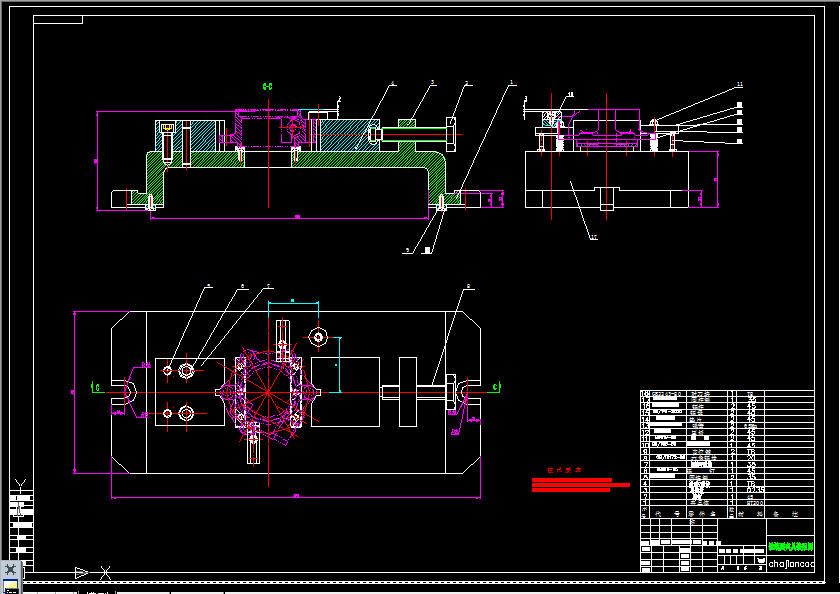The width and height of the screenshot is (840, 594).
Task: Select the green C-C section view label
Action: click(x=267, y=86)
